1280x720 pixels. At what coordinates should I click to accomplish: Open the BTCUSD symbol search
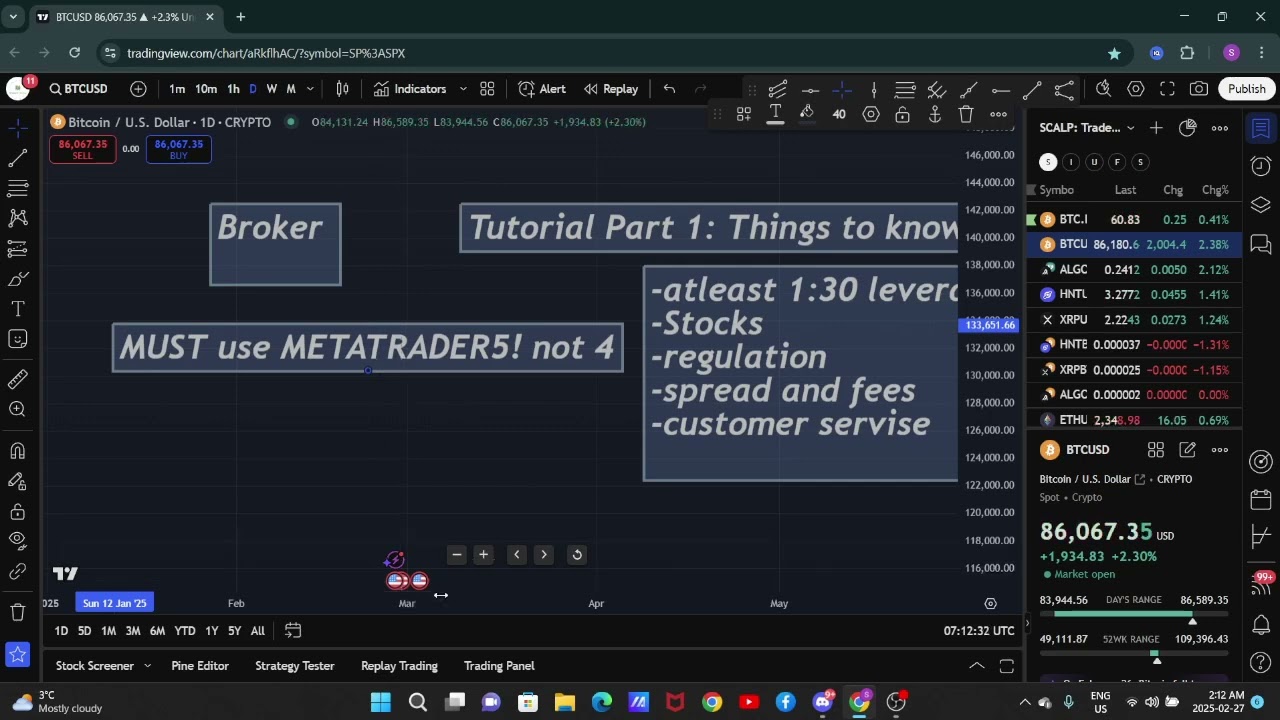[79, 89]
